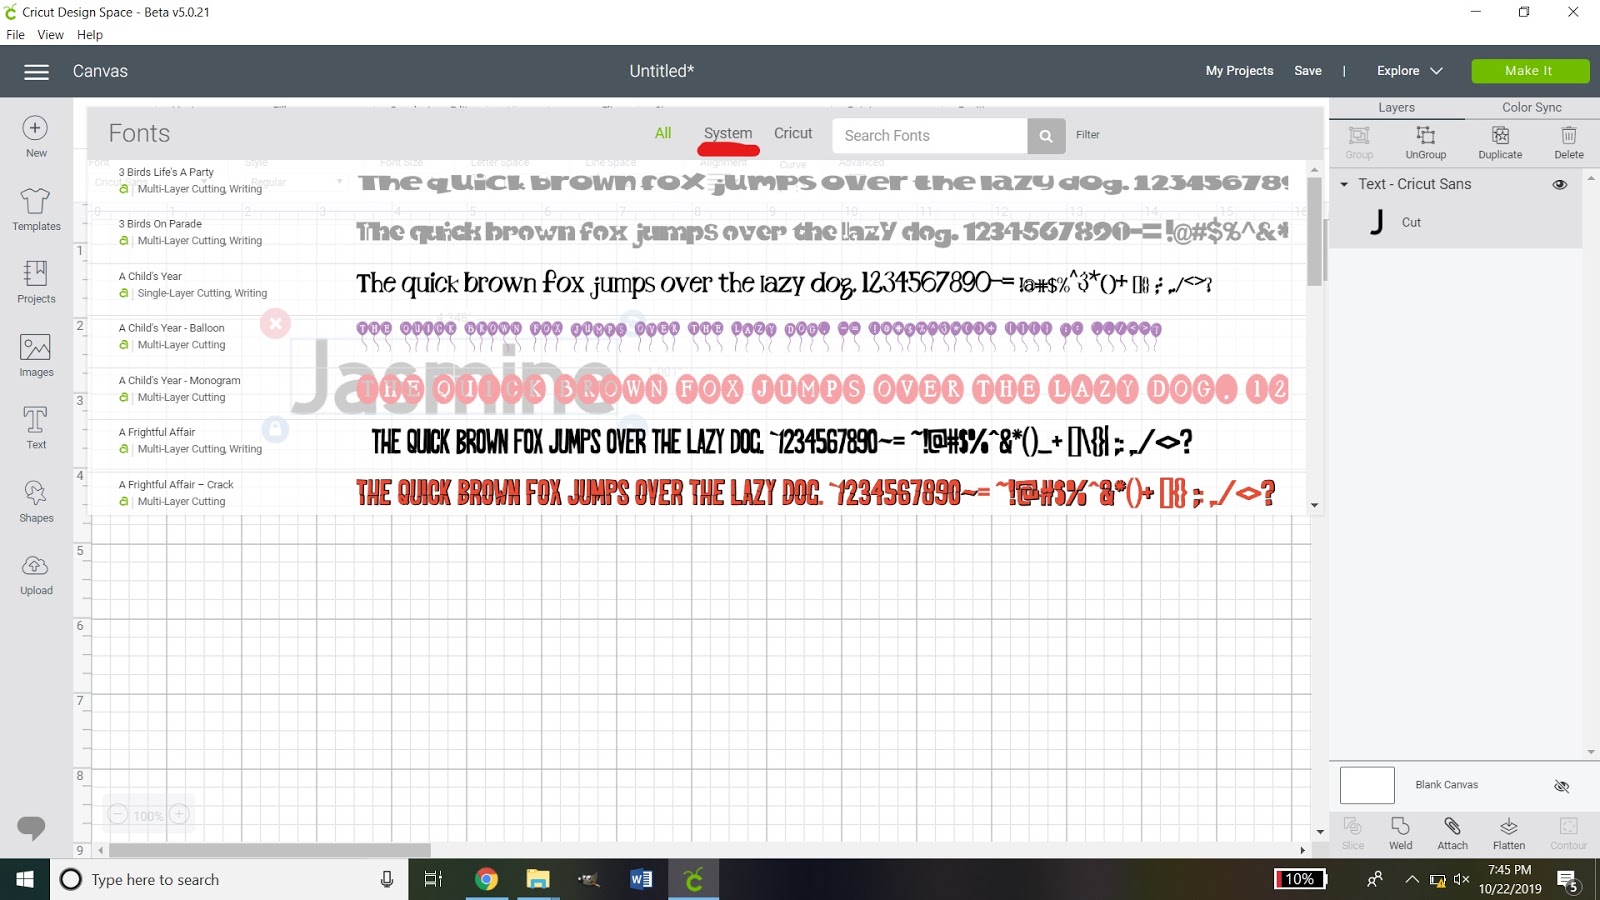1600x900 pixels.
Task: Click the canvas horizontal scrollbar
Action: 270,850
